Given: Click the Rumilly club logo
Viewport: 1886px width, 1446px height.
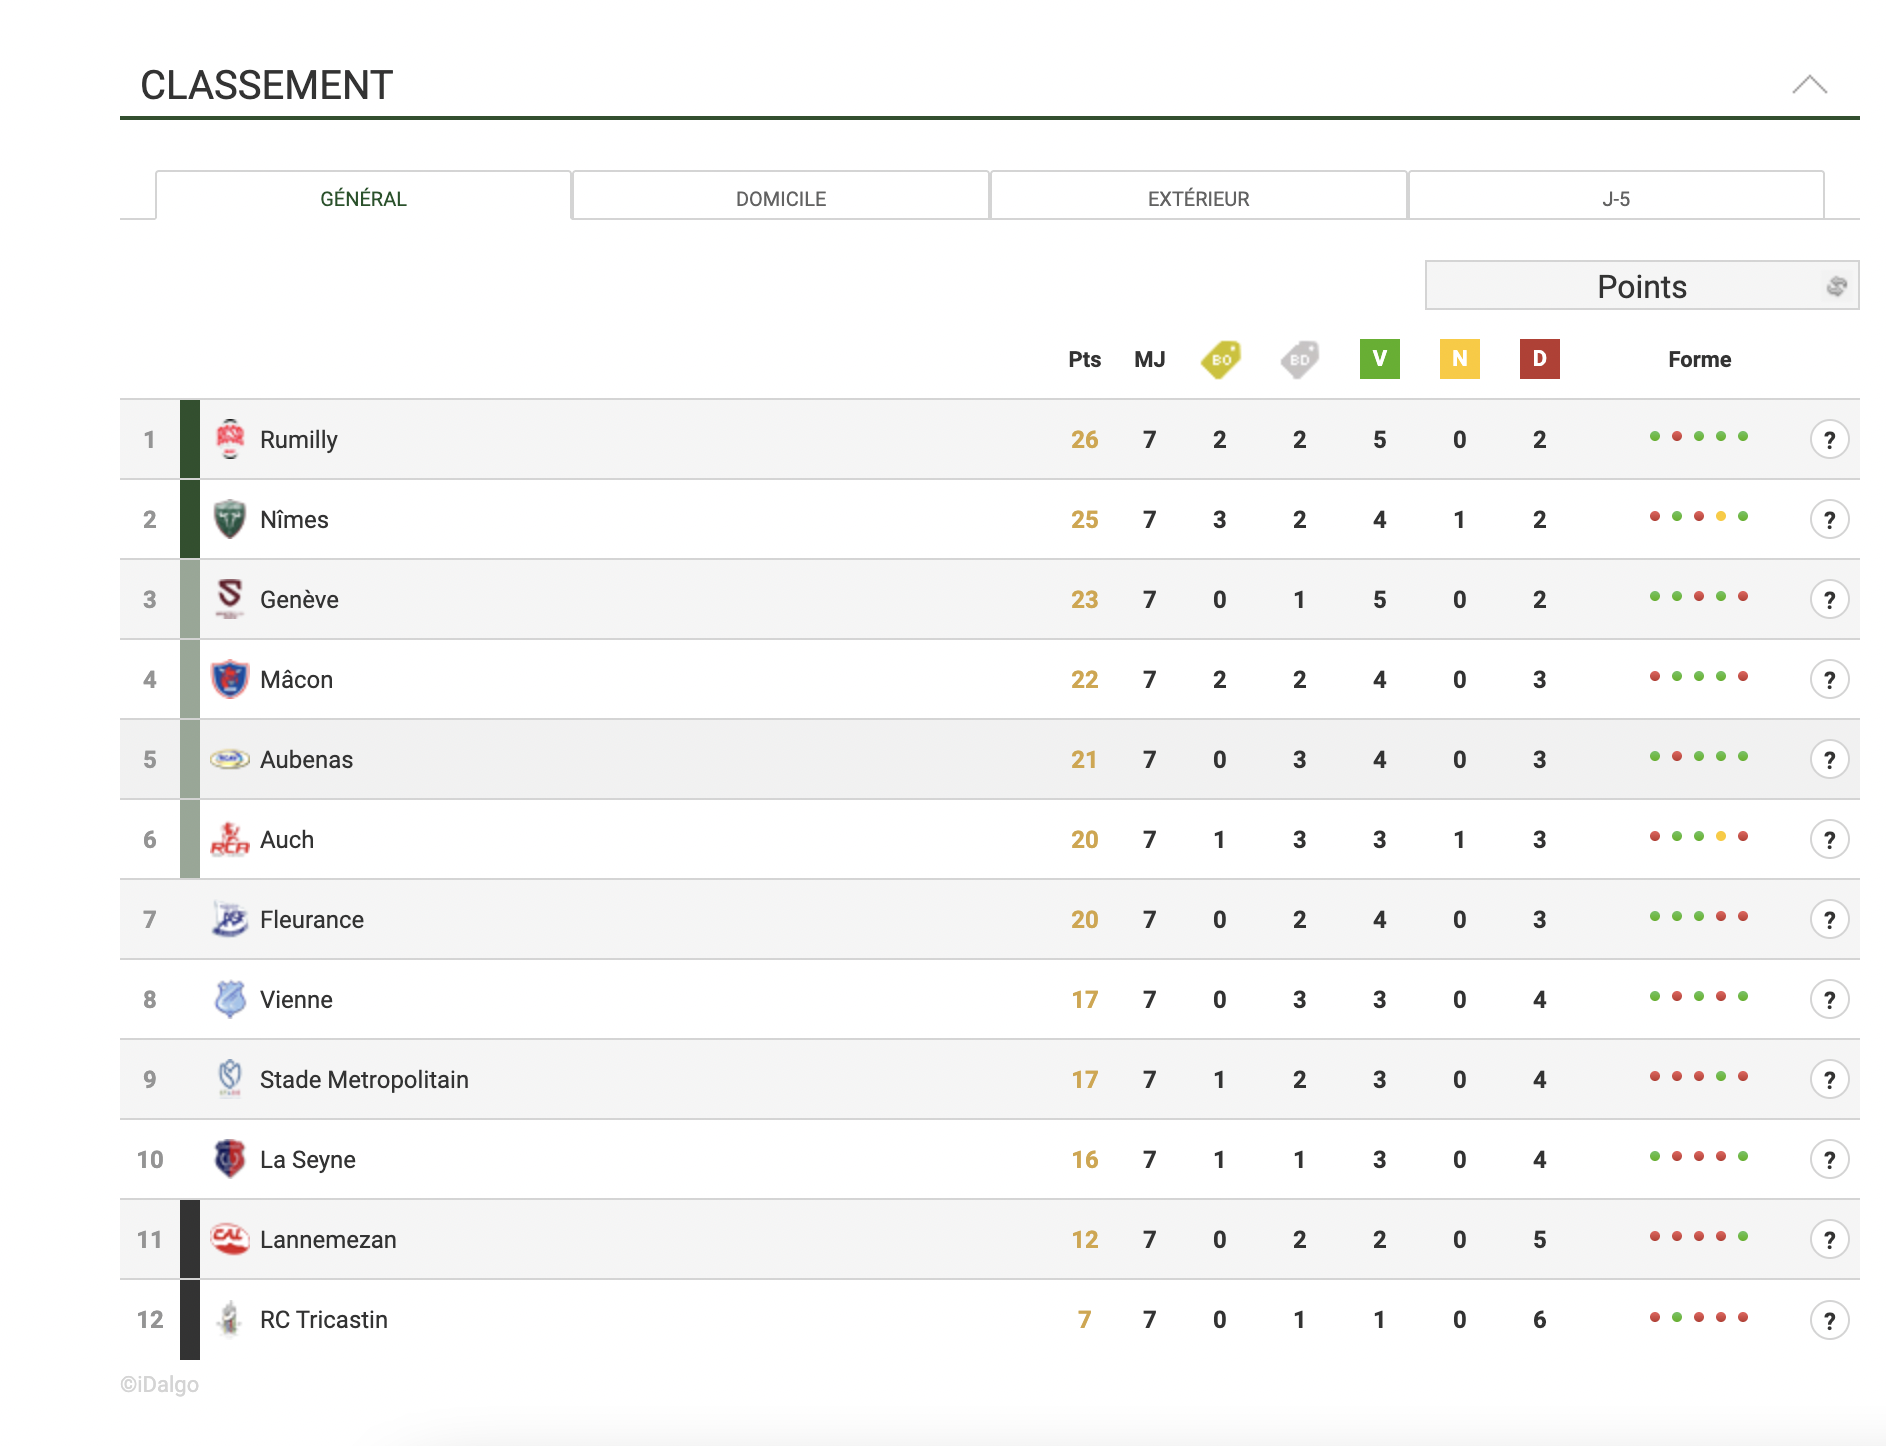Looking at the screenshot, I should click(x=230, y=439).
